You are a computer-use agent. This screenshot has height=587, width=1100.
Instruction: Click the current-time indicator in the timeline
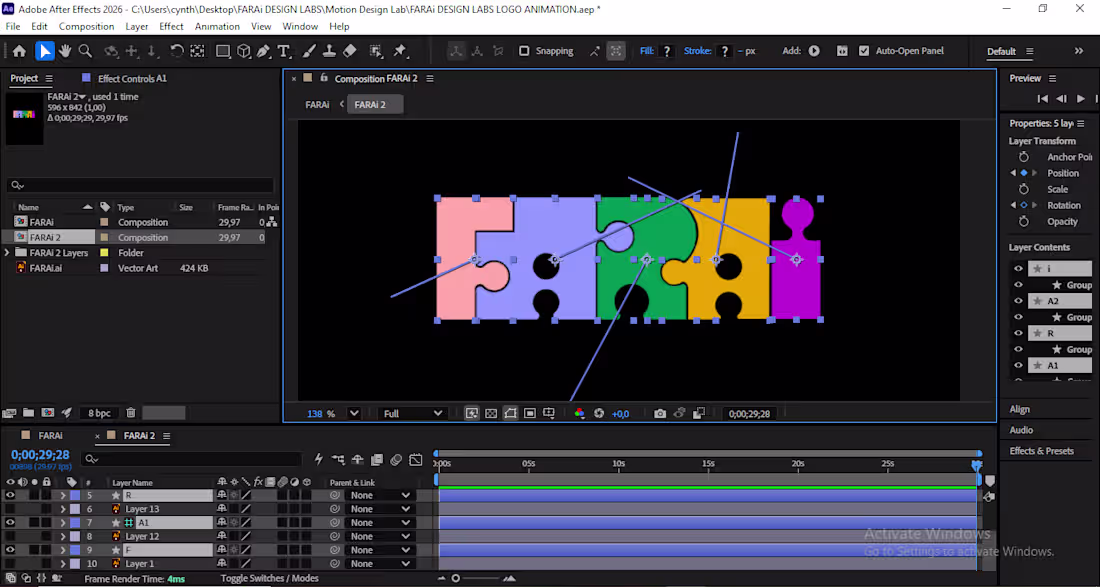pos(977,465)
